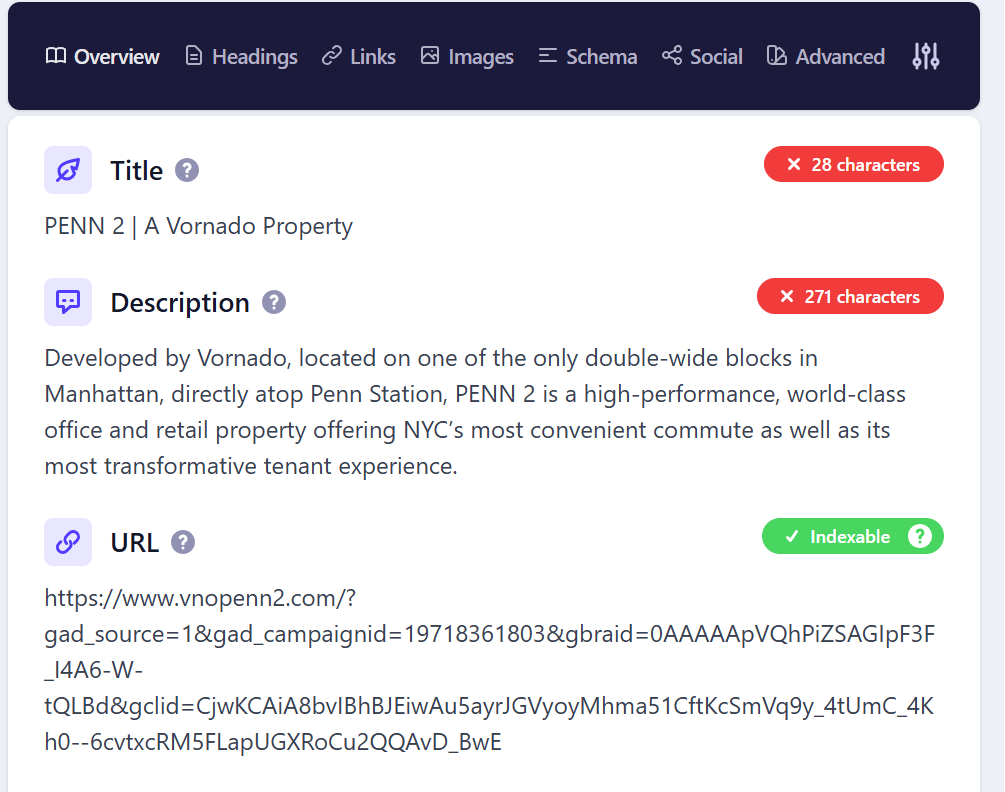Viewport: 1005px width, 792px height.
Task: Switch to the Overview tab
Action: [x=103, y=57]
